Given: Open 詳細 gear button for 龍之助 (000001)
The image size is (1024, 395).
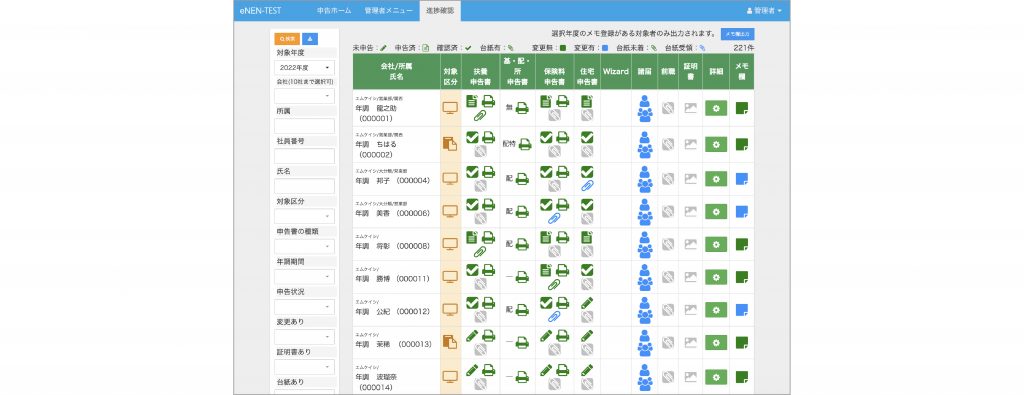Looking at the screenshot, I should point(716,108).
